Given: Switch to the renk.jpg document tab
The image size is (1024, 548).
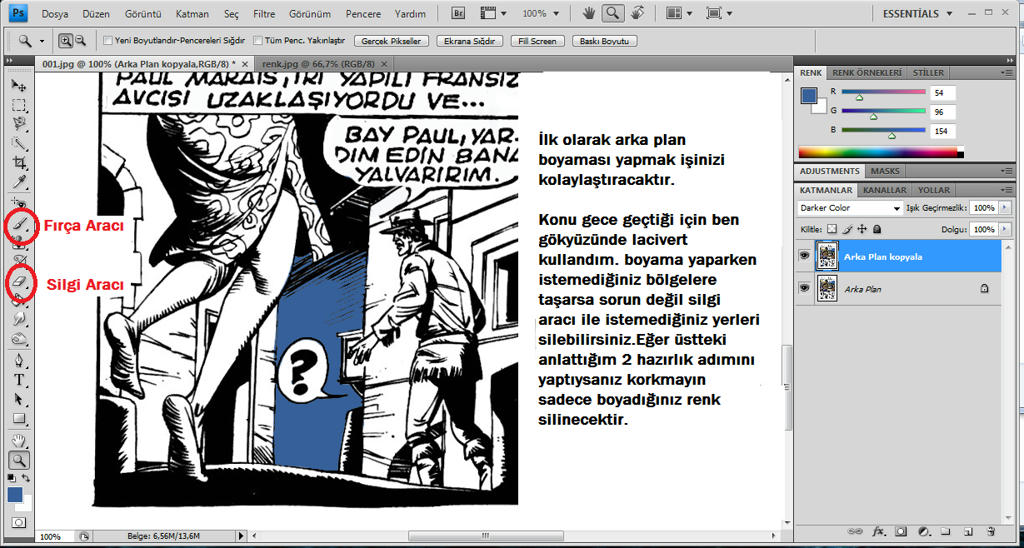Looking at the screenshot, I should coord(319,64).
